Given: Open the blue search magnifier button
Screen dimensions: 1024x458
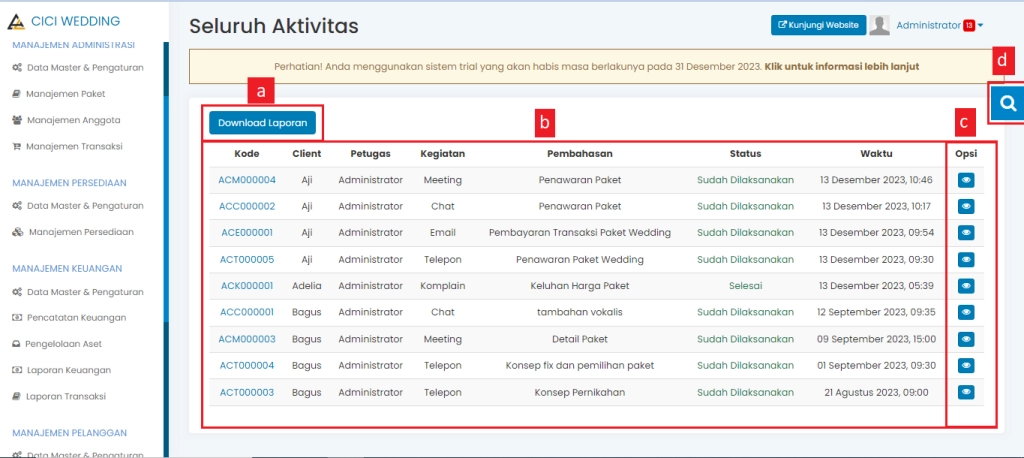Looking at the screenshot, I should tap(1008, 103).
